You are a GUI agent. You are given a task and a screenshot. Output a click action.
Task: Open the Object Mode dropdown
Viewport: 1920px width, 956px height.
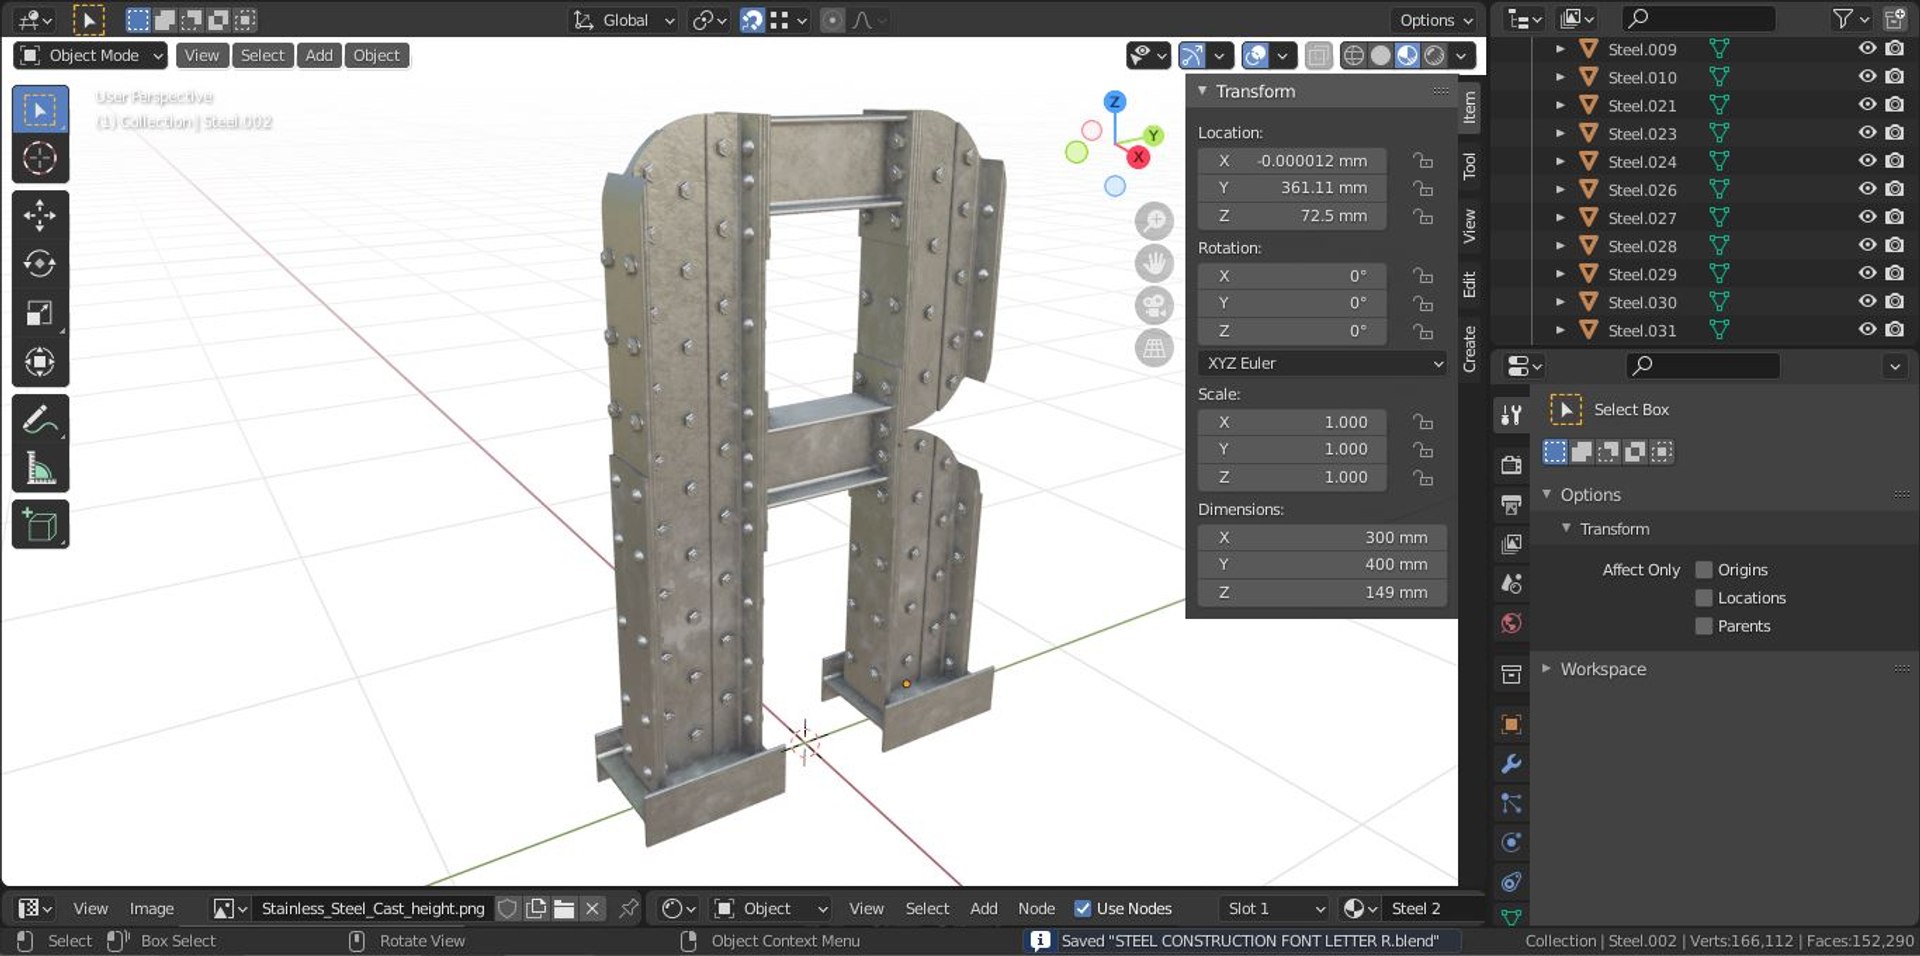pos(90,55)
